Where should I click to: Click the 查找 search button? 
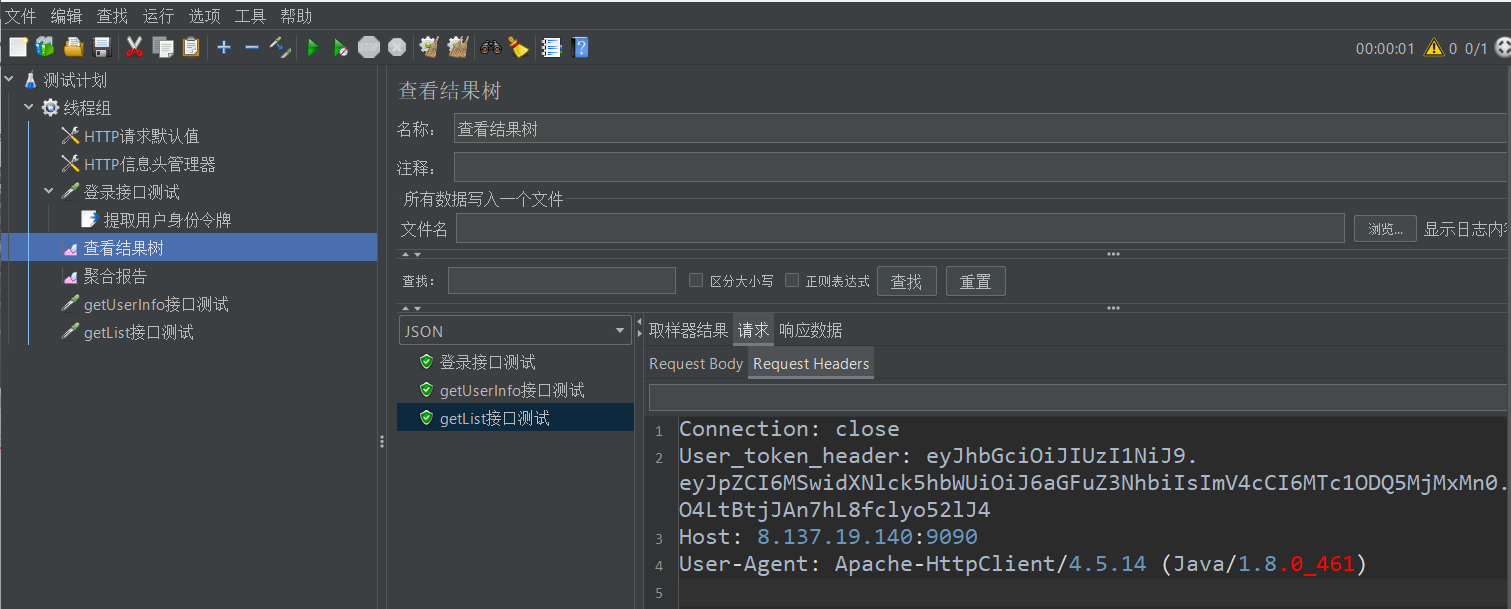coord(907,281)
